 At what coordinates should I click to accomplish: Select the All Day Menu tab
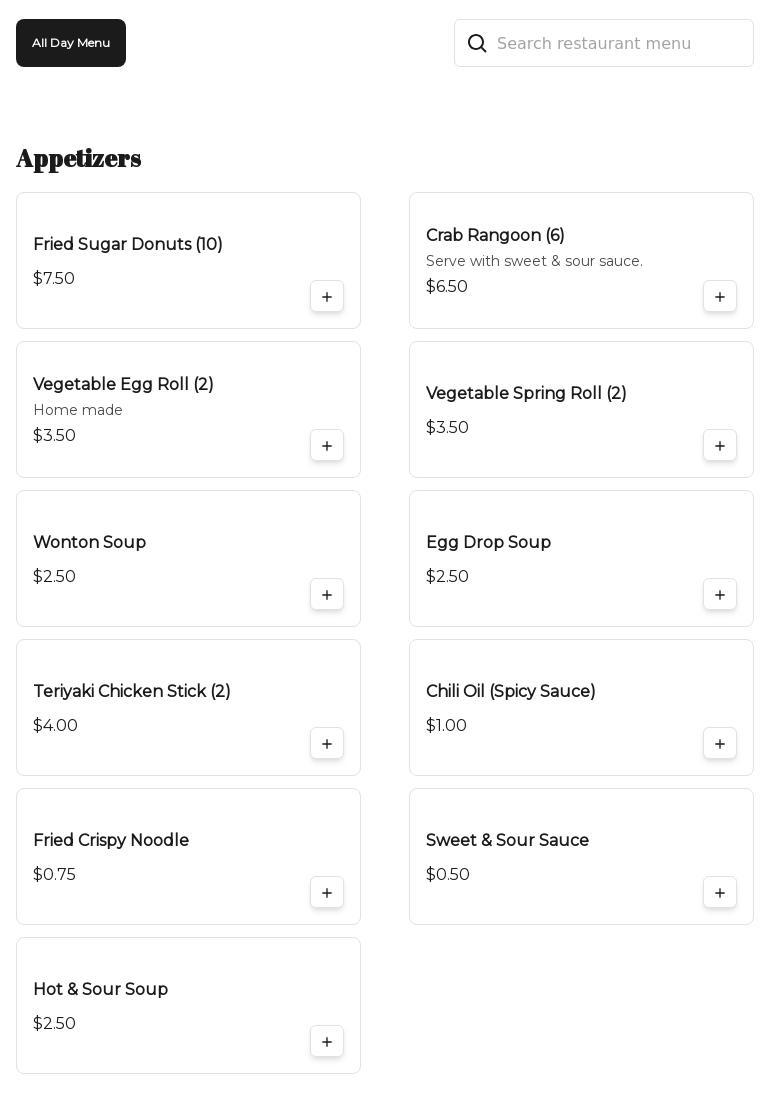tap(71, 43)
